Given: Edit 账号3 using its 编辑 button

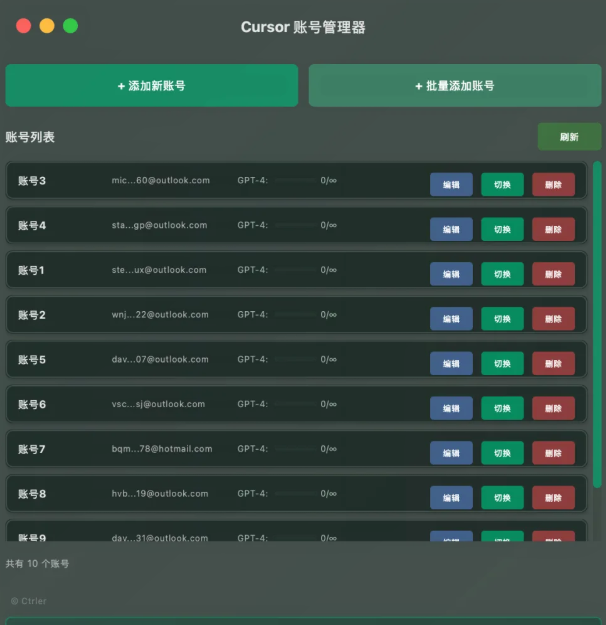Looking at the screenshot, I should (451, 184).
